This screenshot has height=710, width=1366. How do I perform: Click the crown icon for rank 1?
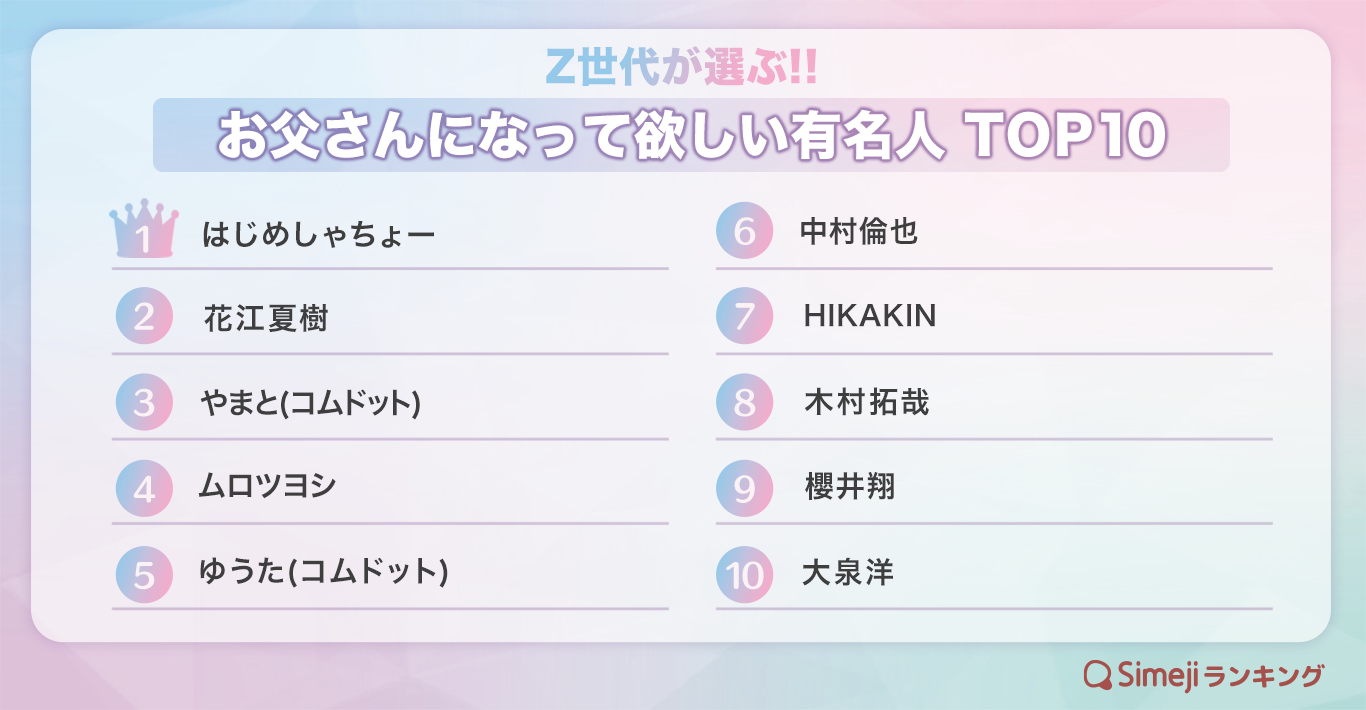point(144,229)
